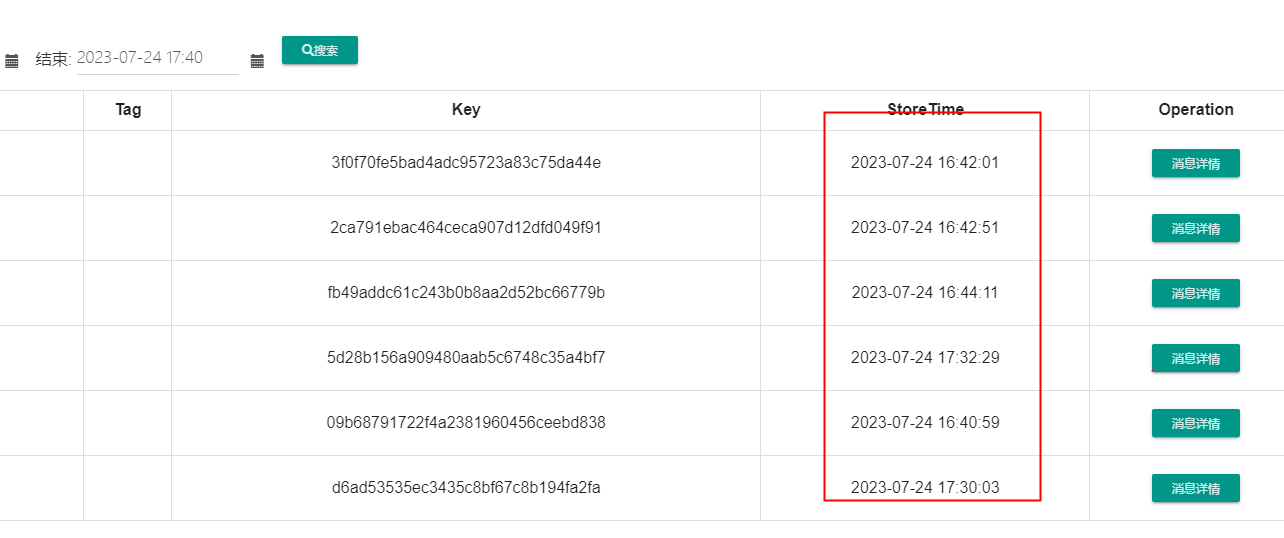Click the Tag column header

128,110
